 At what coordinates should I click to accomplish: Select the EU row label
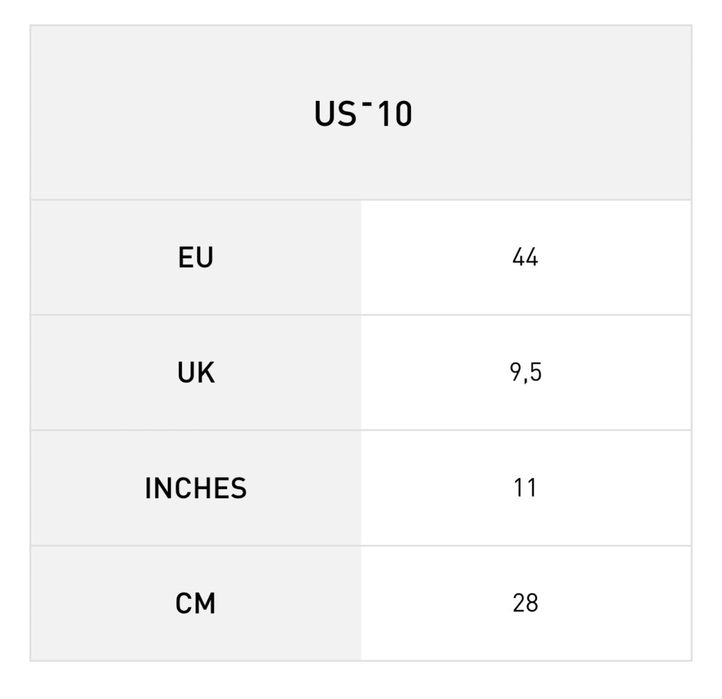point(196,258)
